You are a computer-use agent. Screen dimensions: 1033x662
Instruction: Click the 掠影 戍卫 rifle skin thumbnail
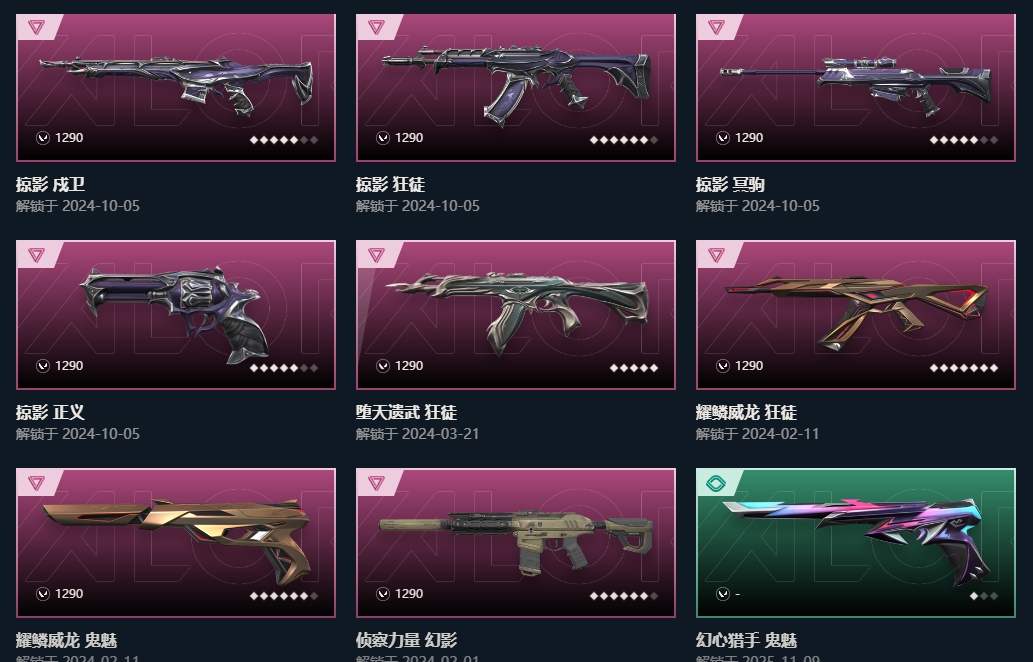point(176,82)
